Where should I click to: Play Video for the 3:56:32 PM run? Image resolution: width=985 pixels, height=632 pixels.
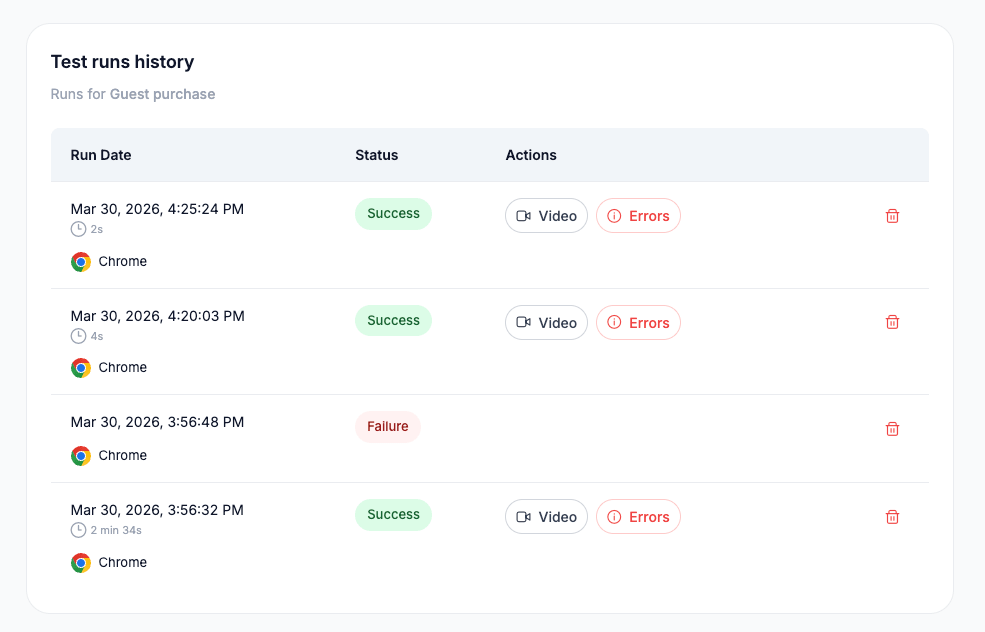point(546,517)
